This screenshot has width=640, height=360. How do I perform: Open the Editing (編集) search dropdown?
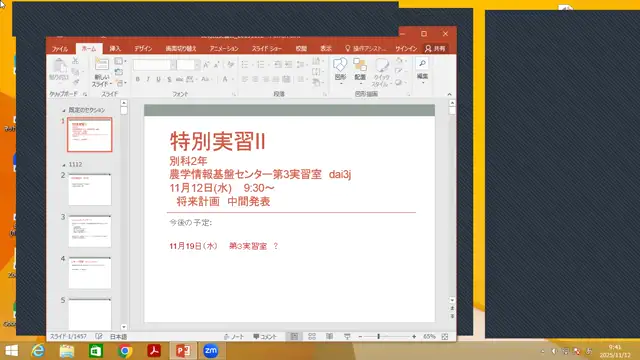coord(422,70)
